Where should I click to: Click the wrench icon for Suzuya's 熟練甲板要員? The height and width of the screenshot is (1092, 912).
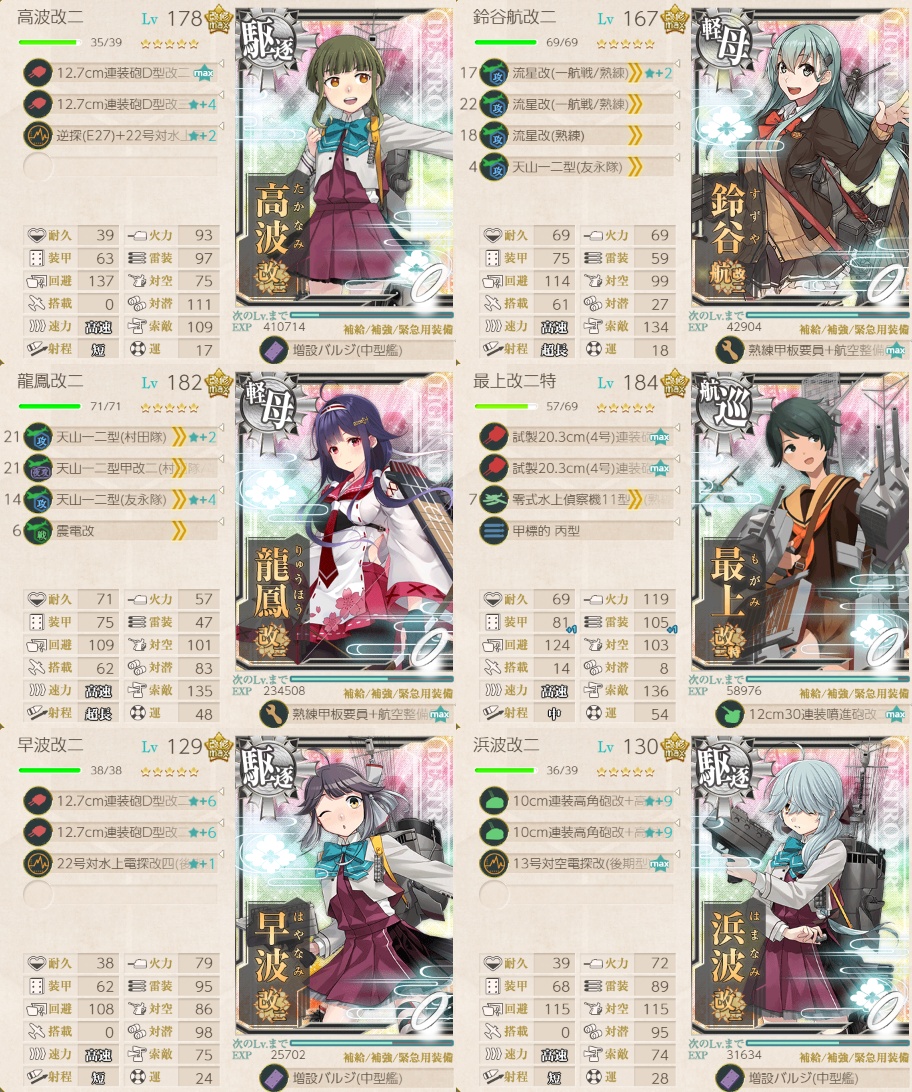tap(729, 350)
